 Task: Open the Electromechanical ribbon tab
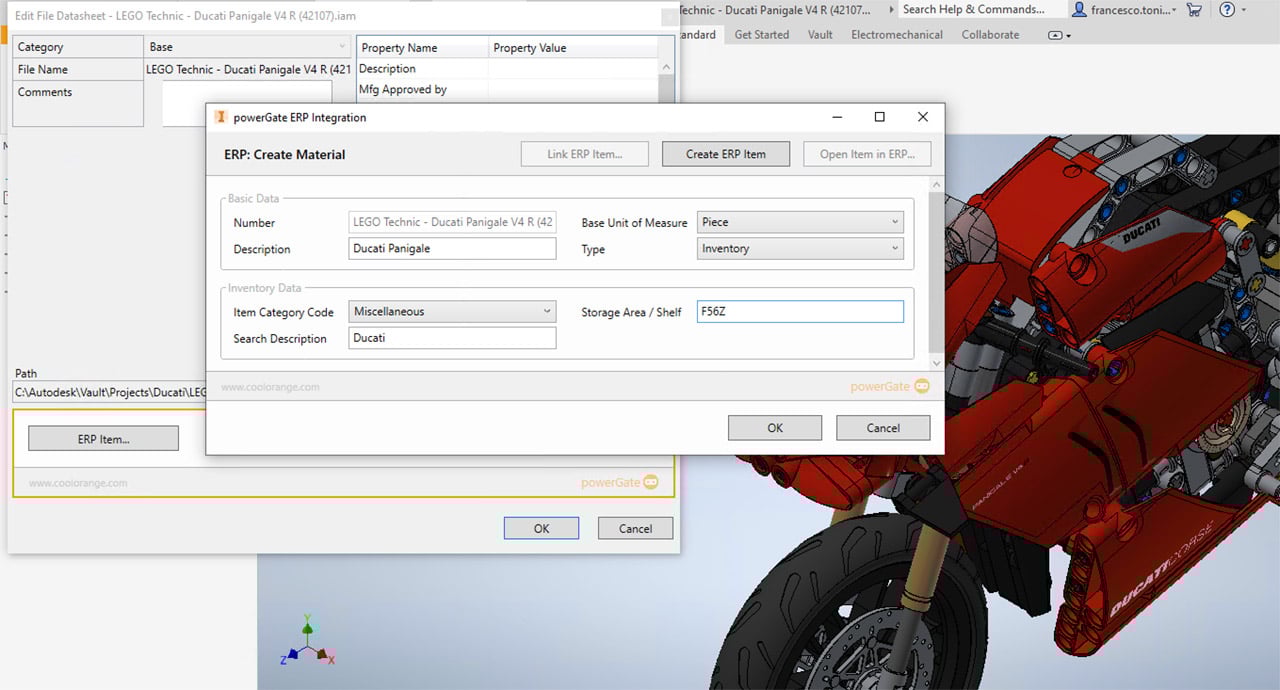pos(896,35)
